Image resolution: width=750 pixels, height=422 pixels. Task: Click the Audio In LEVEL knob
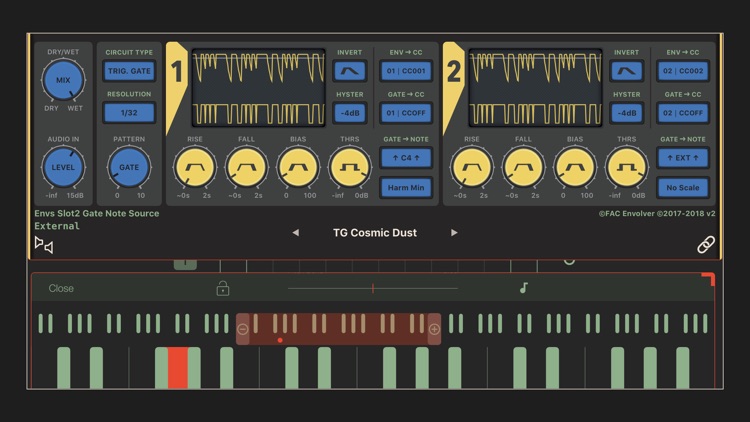click(x=63, y=167)
